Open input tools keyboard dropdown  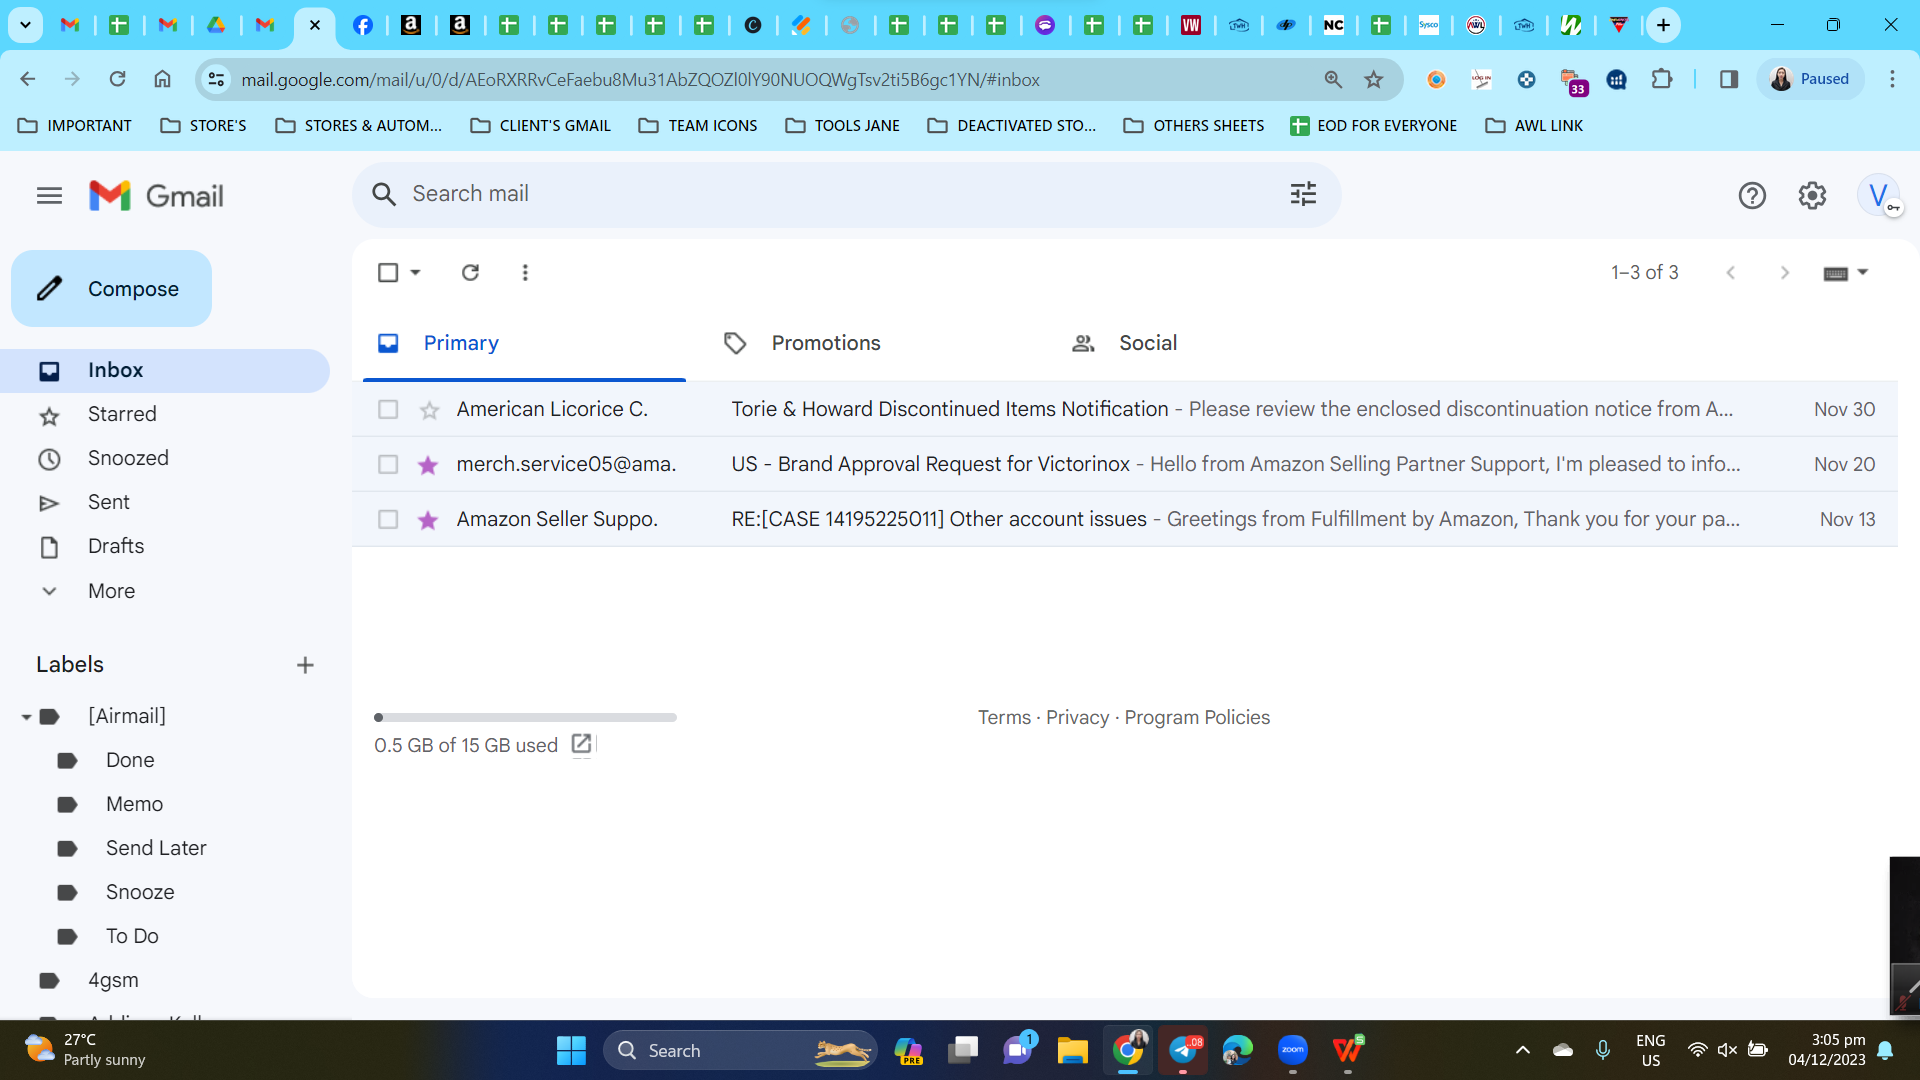tap(1845, 272)
